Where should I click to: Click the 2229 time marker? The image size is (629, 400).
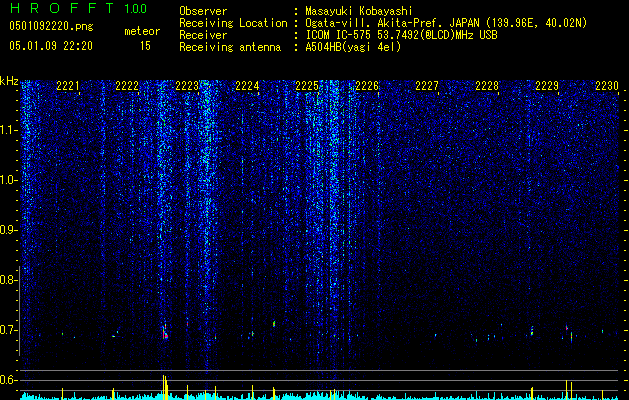[x=547, y=86]
